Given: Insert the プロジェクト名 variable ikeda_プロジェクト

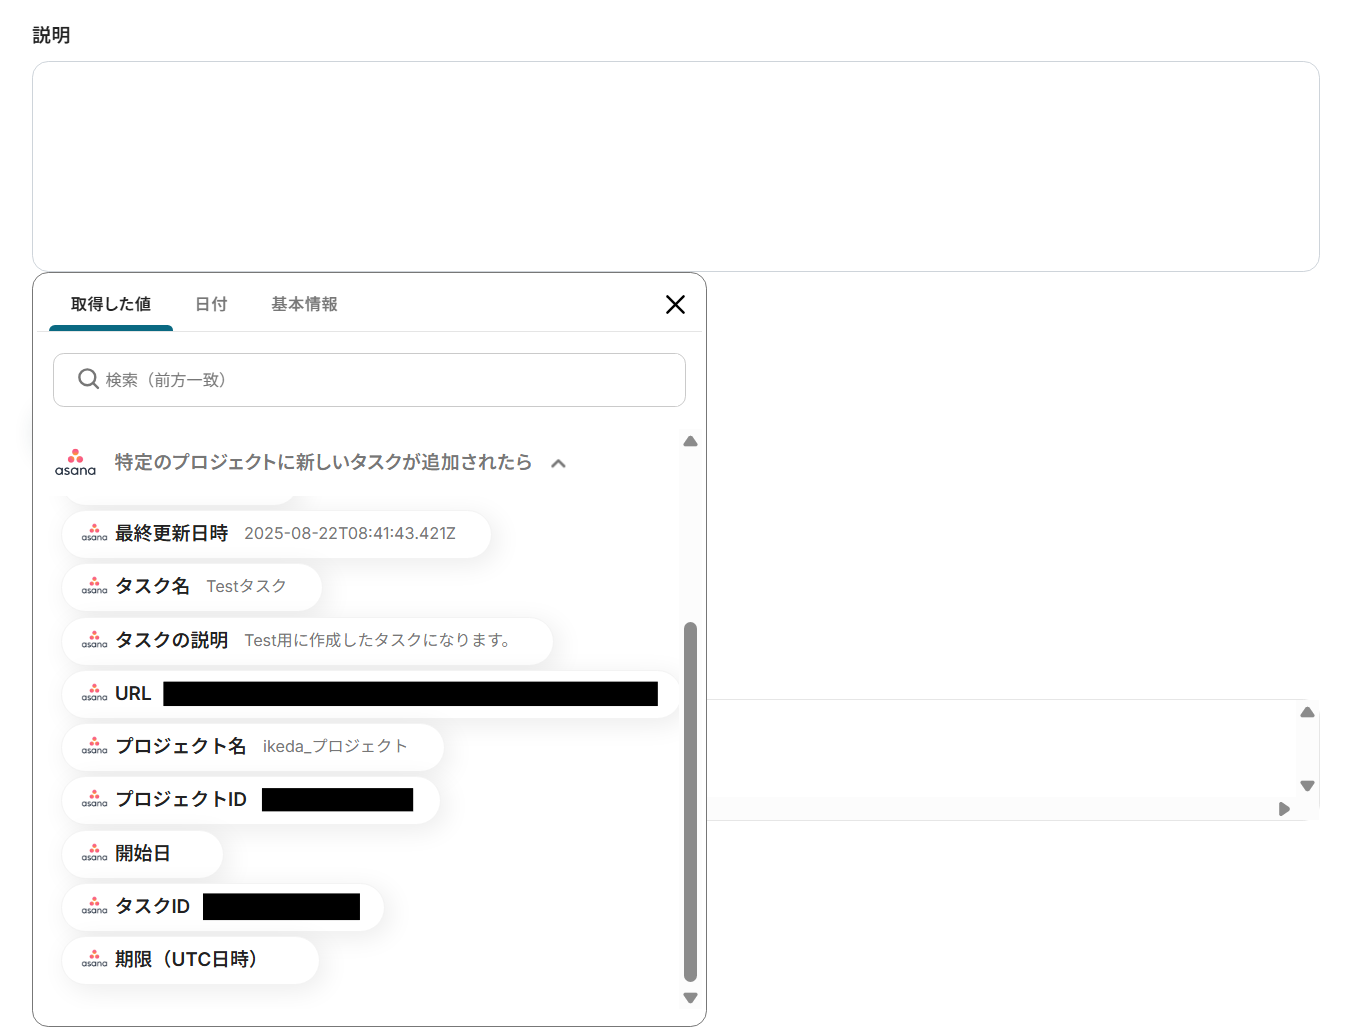Looking at the screenshot, I should click(250, 746).
